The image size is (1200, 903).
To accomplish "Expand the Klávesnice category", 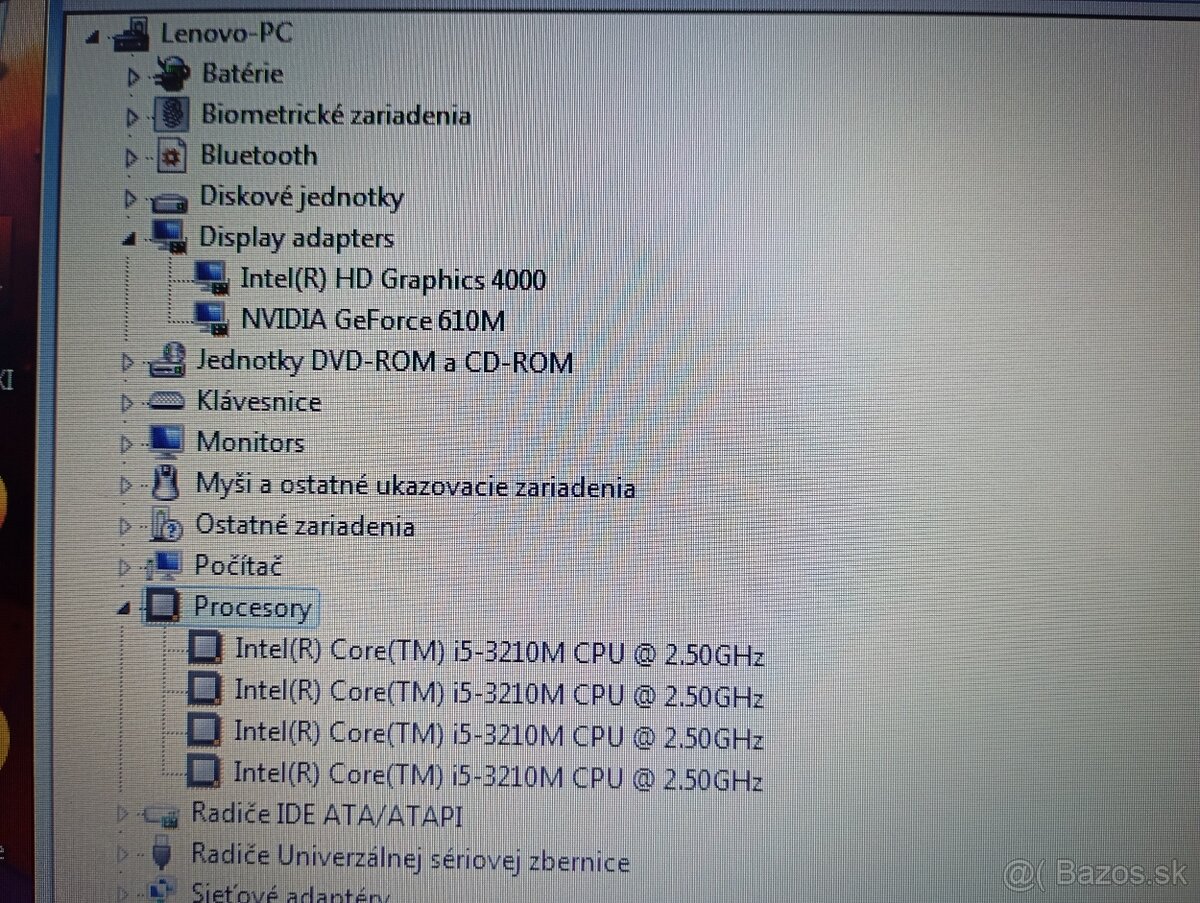I will point(127,403).
